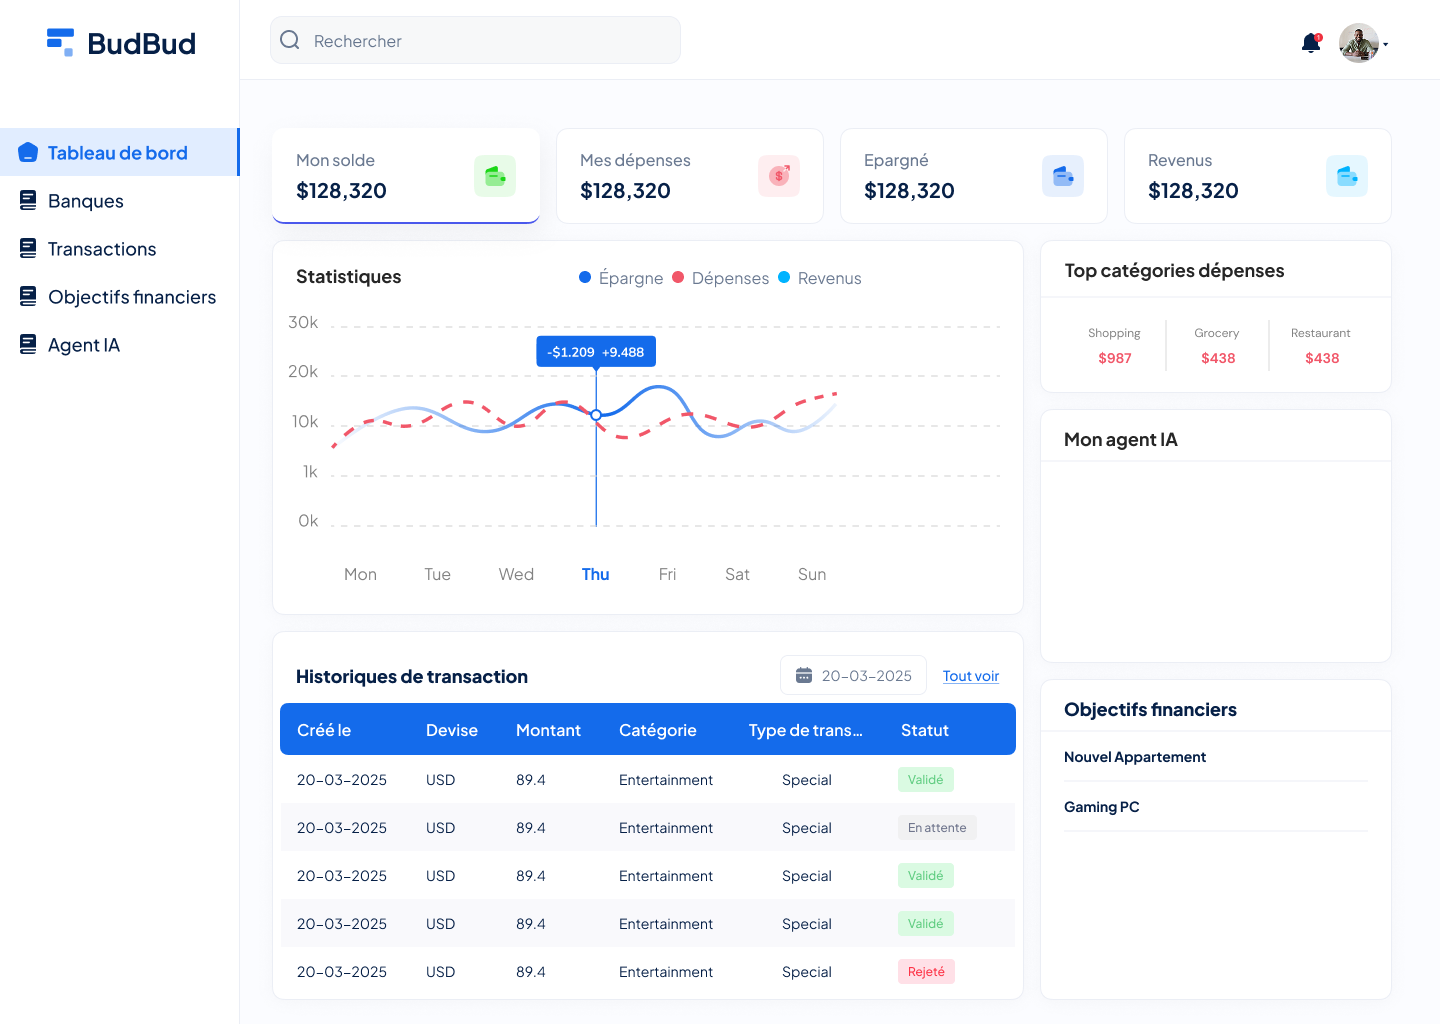The image size is (1440, 1024).
Task: Click the Tout voir link
Action: tap(970, 676)
